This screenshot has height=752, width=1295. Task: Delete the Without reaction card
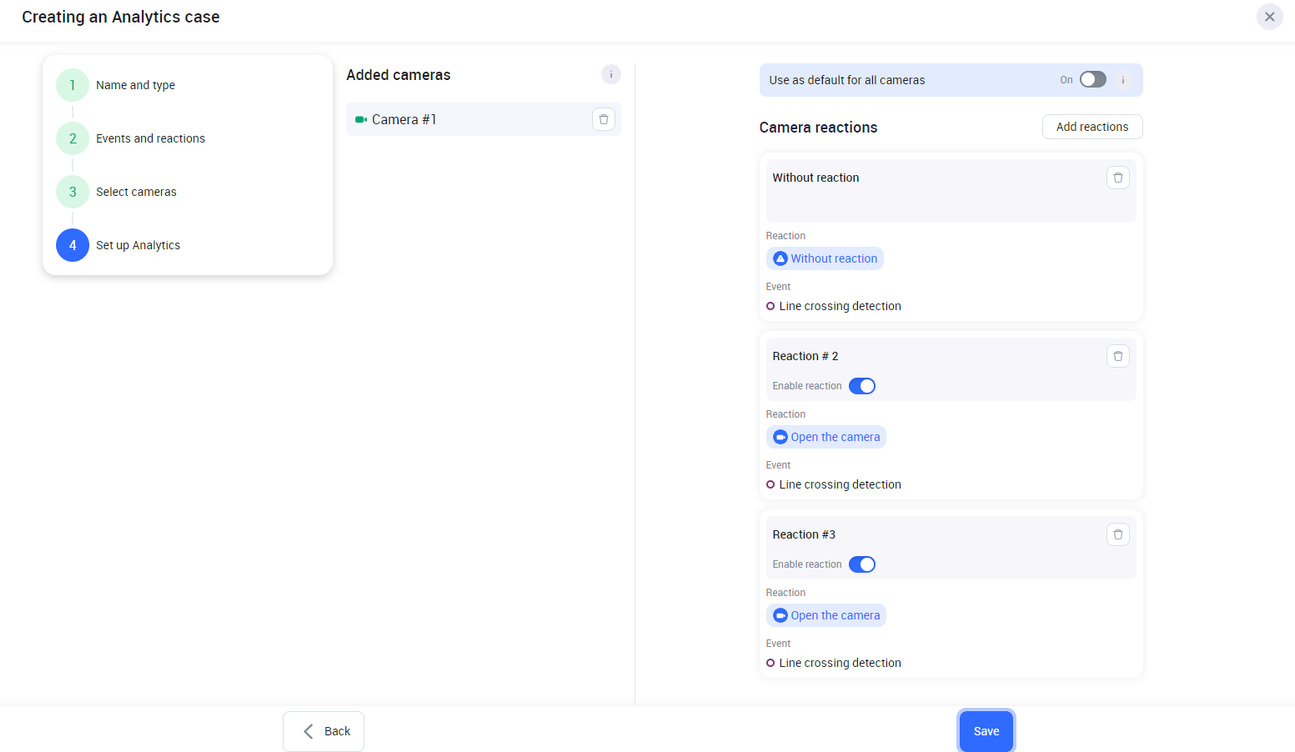coord(1117,178)
